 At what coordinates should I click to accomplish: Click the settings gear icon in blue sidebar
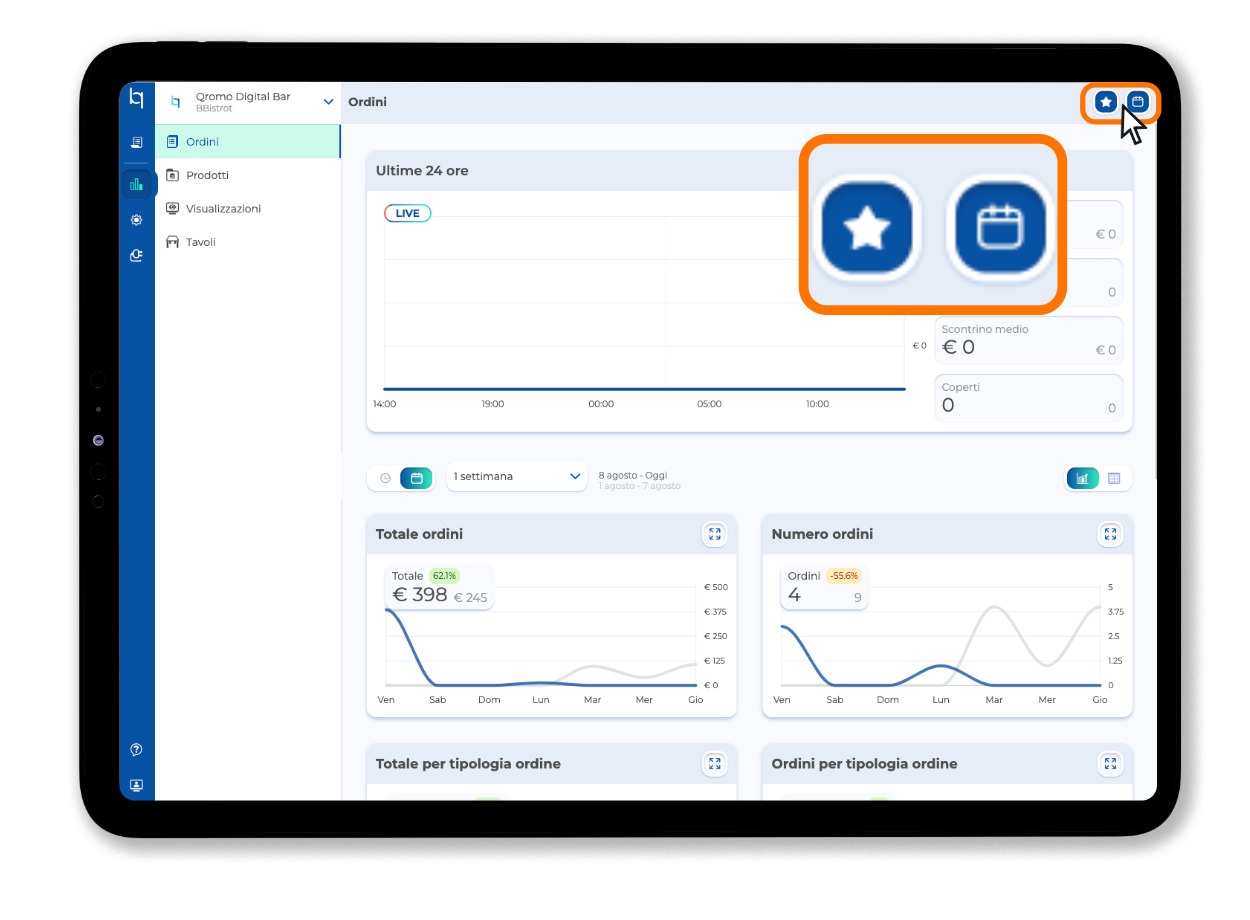tap(136, 220)
